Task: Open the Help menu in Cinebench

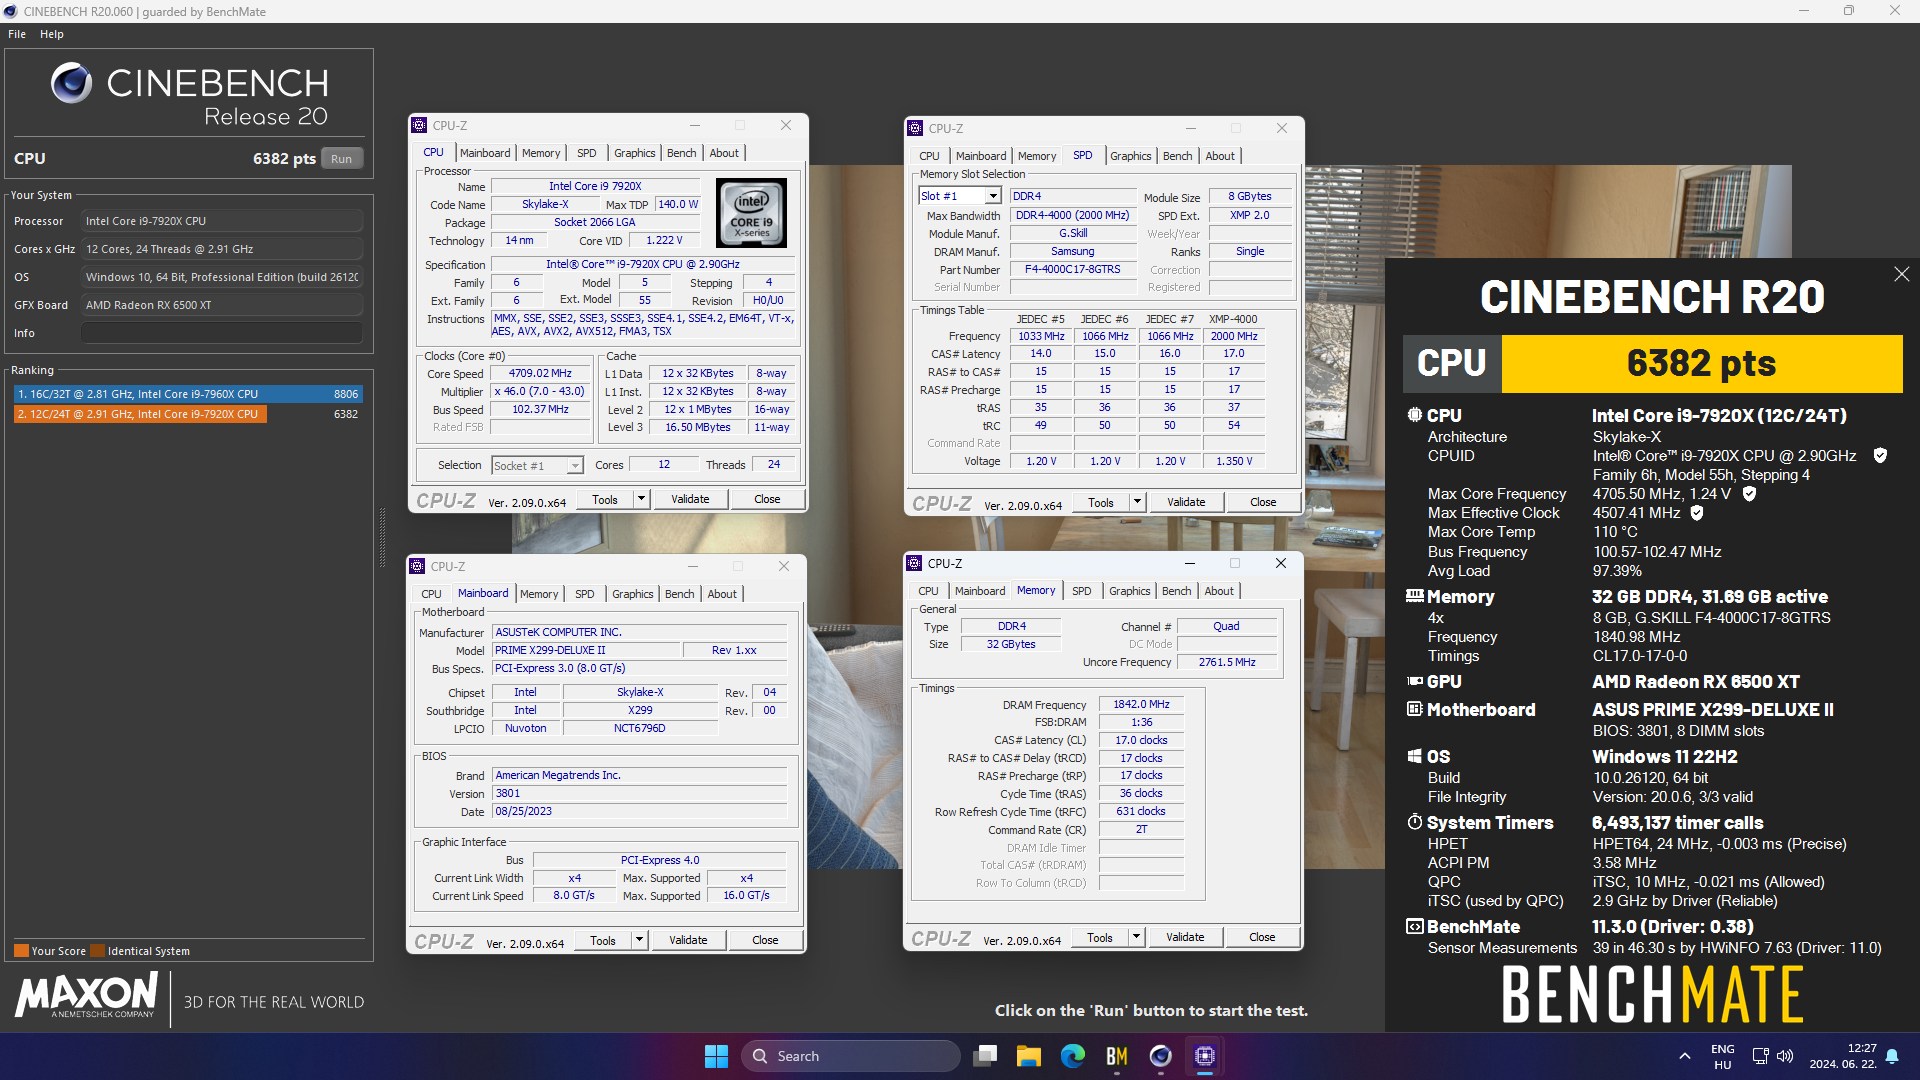Action: pos(52,34)
